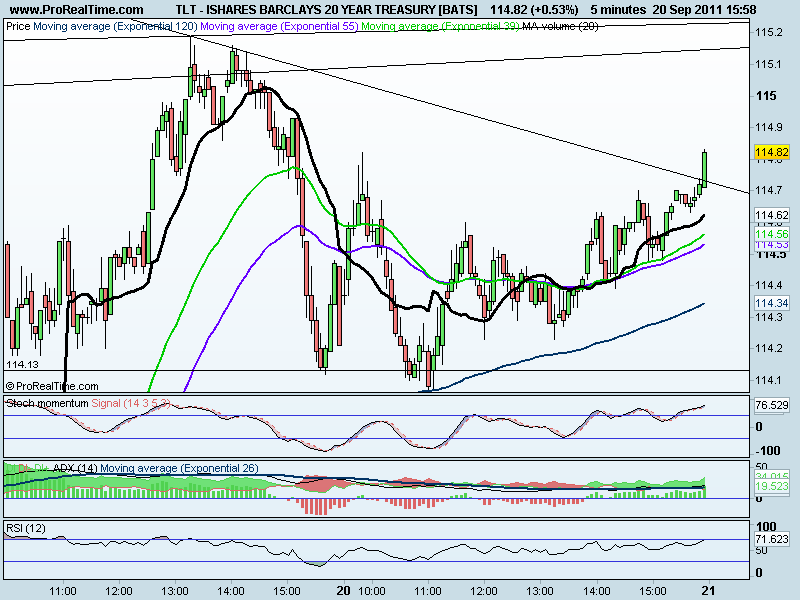The width and height of the screenshot is (800, 600).
Task: Click the 5 minutes timeframe label
Action: coord(618,9)
